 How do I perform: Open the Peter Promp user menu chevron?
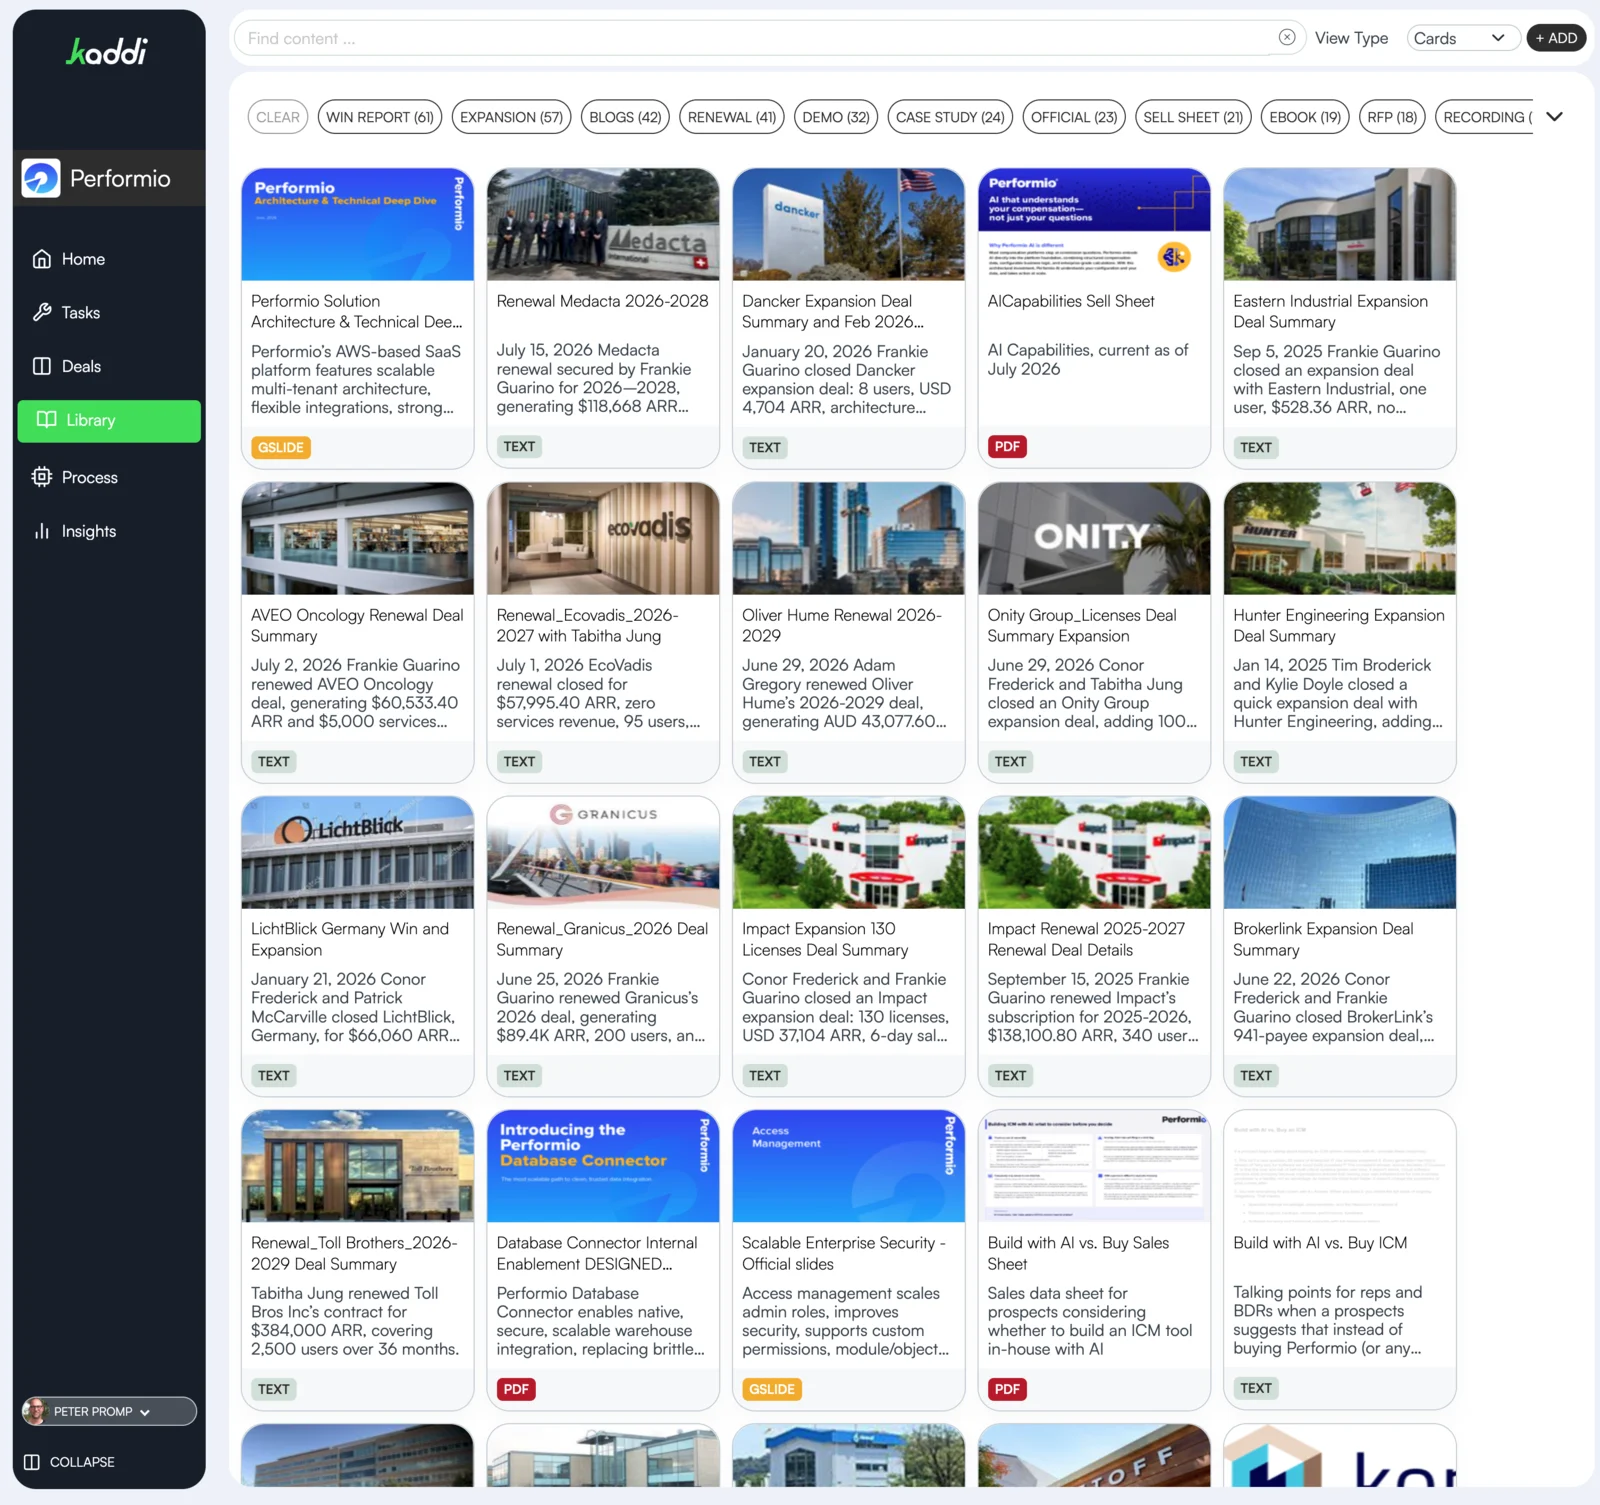pos(145,1412)
